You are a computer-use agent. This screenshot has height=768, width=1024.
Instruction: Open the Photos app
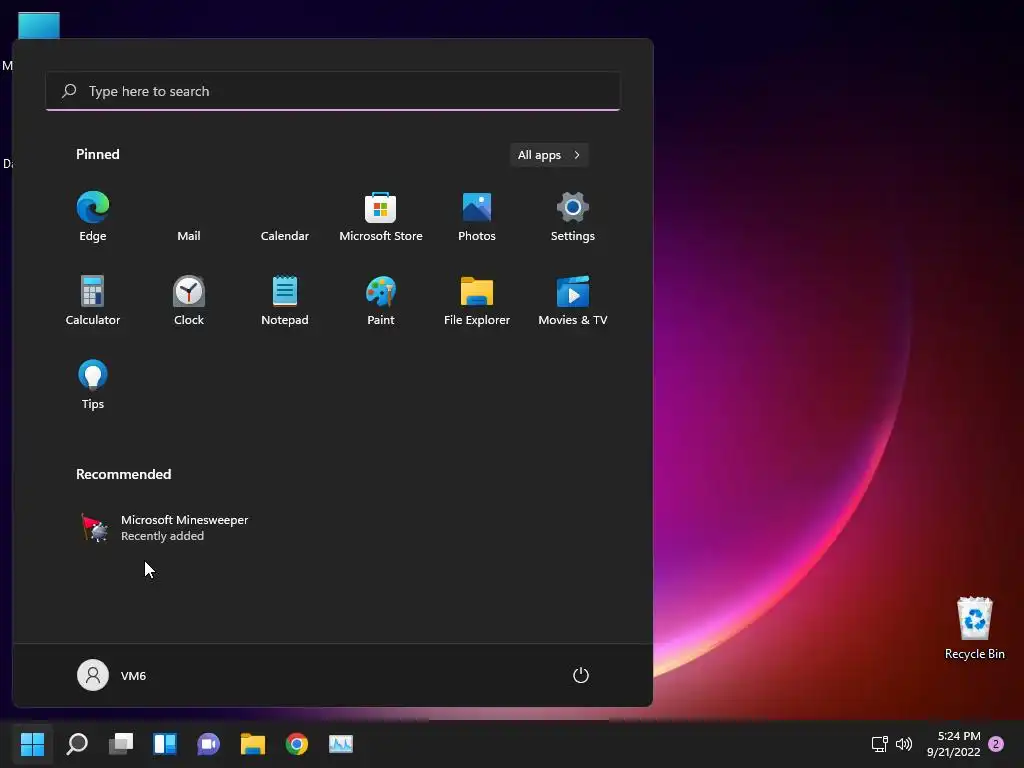click(x=477, y=217)
